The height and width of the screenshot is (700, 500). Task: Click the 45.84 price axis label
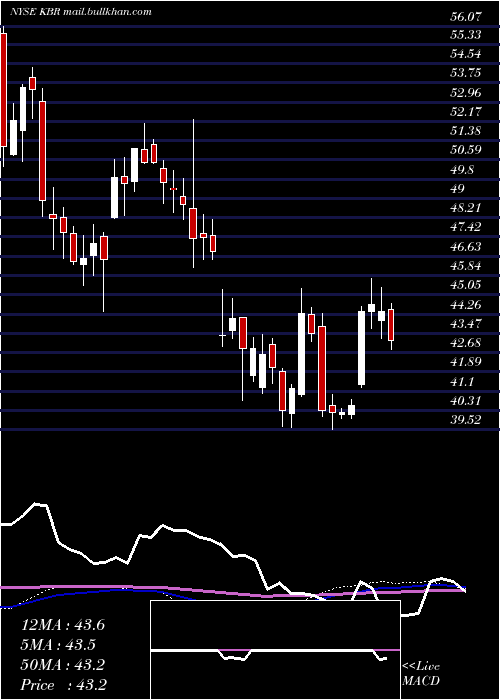click(x=466, y=265)
